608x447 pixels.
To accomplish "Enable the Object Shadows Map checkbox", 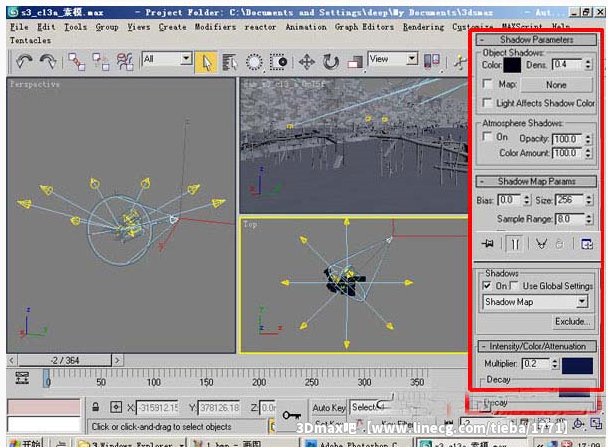I will [x=487, y=84].
